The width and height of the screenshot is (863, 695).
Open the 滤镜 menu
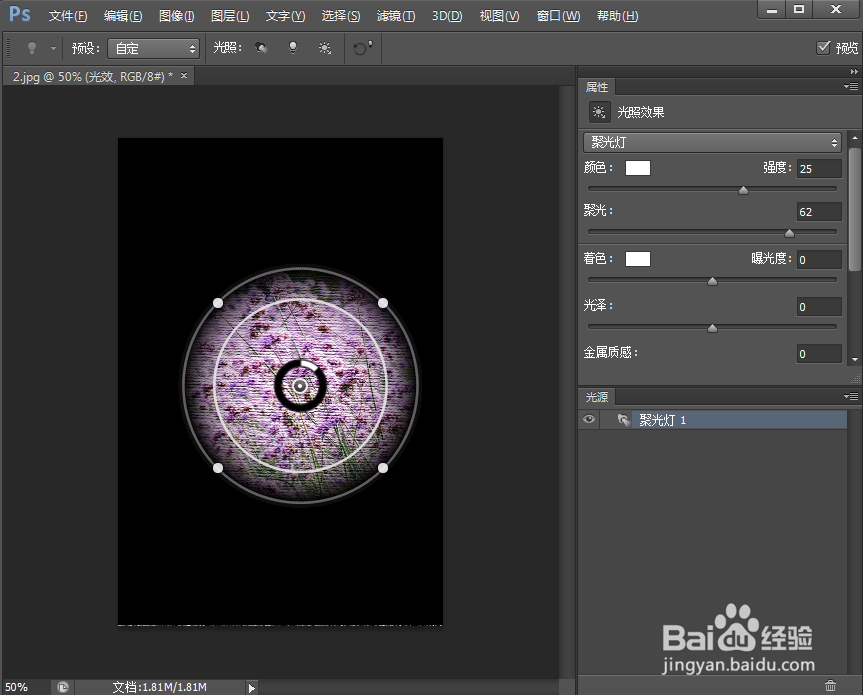click(x=396, y=16)
